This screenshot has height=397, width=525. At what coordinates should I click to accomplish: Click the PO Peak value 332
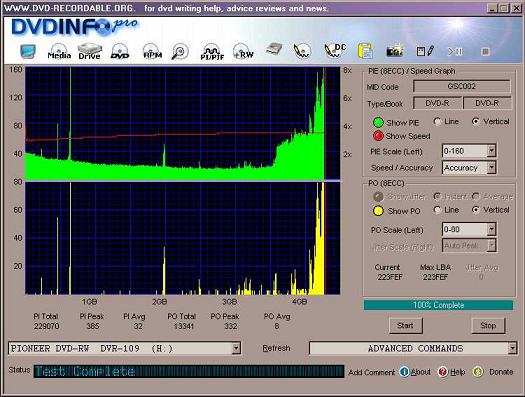click(x=230, y=326)
